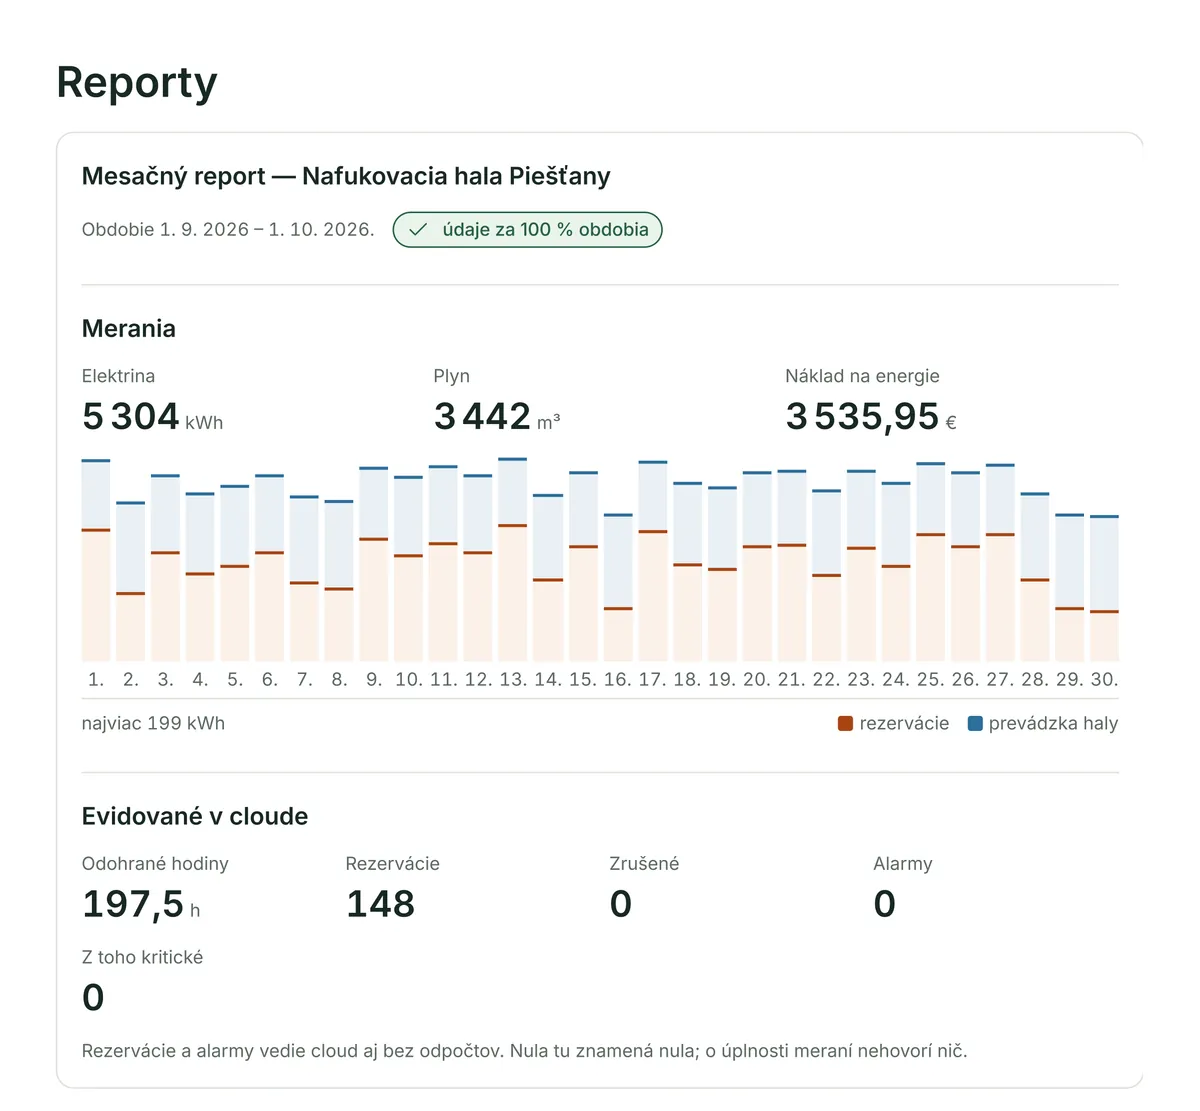Click the 'Odohrané hodiny' label
The width and height of the screenshot is (1200, 1111).
(155, 863)
